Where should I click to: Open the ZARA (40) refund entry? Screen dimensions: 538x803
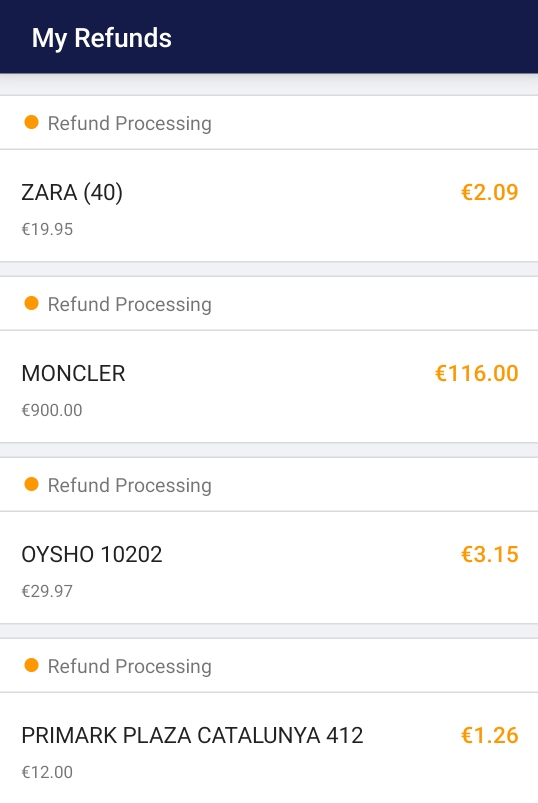(269, 206)
